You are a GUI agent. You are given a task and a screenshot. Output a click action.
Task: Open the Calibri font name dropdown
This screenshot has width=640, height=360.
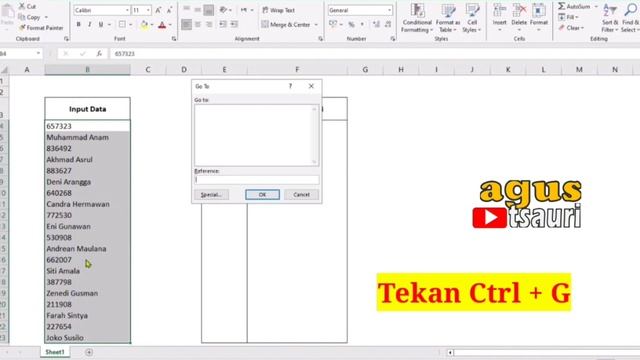tap(127, 10)
